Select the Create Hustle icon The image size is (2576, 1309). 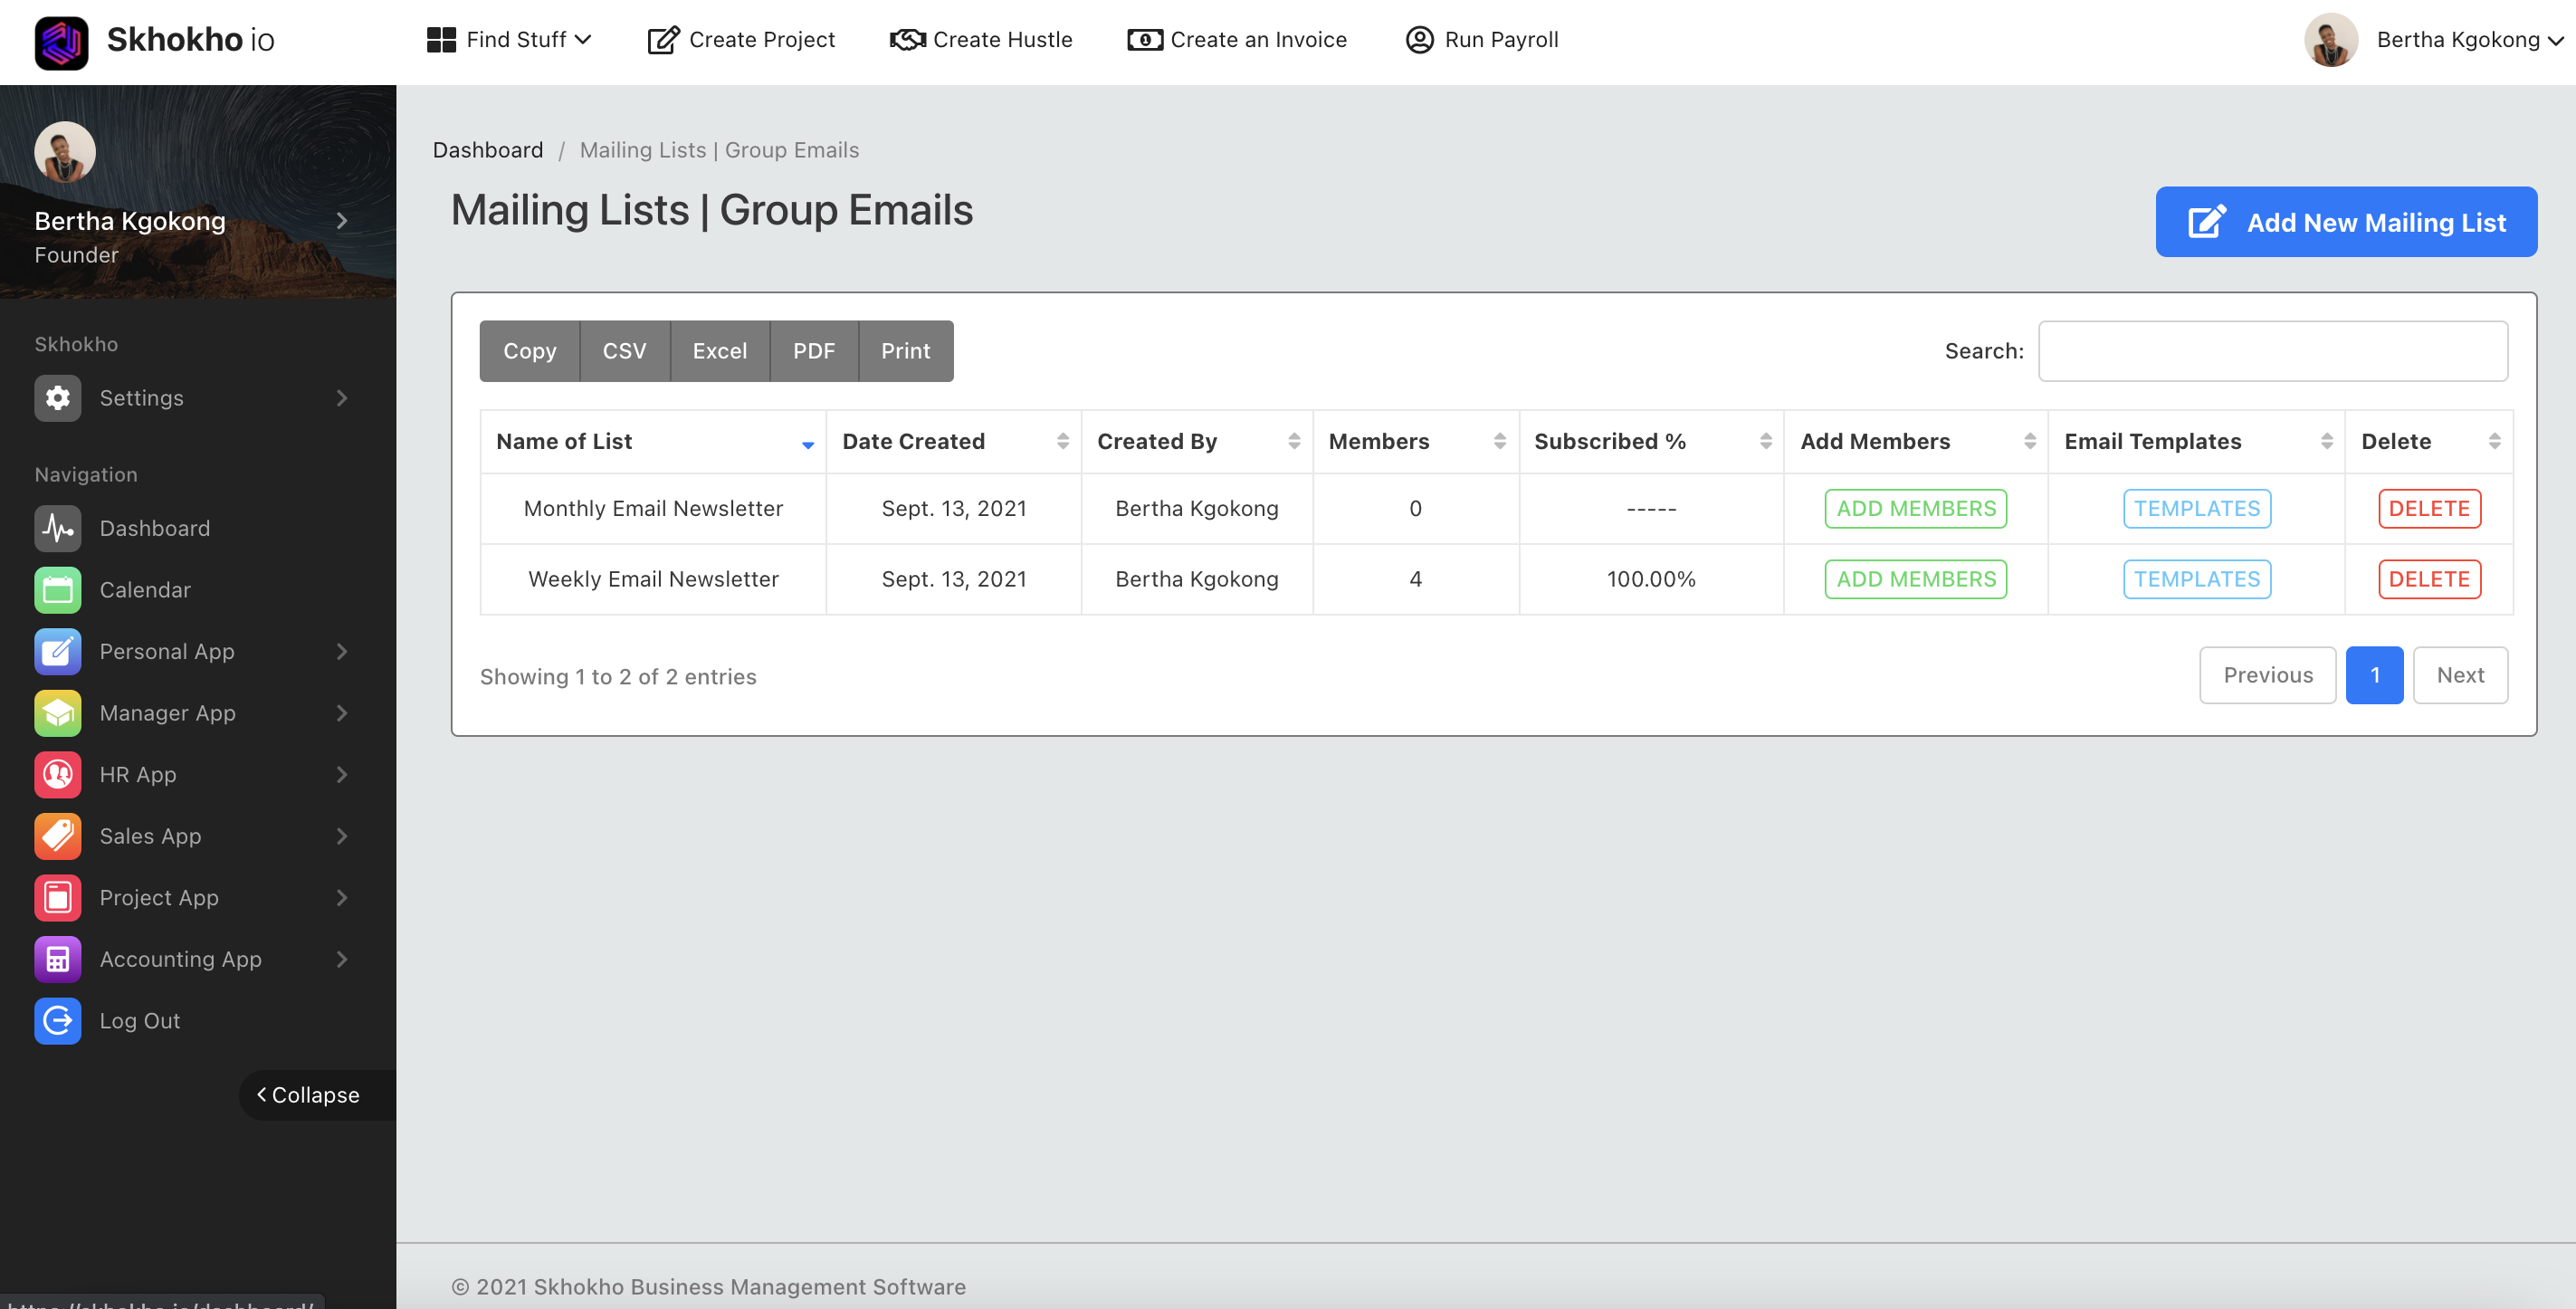tap(906, 39)
